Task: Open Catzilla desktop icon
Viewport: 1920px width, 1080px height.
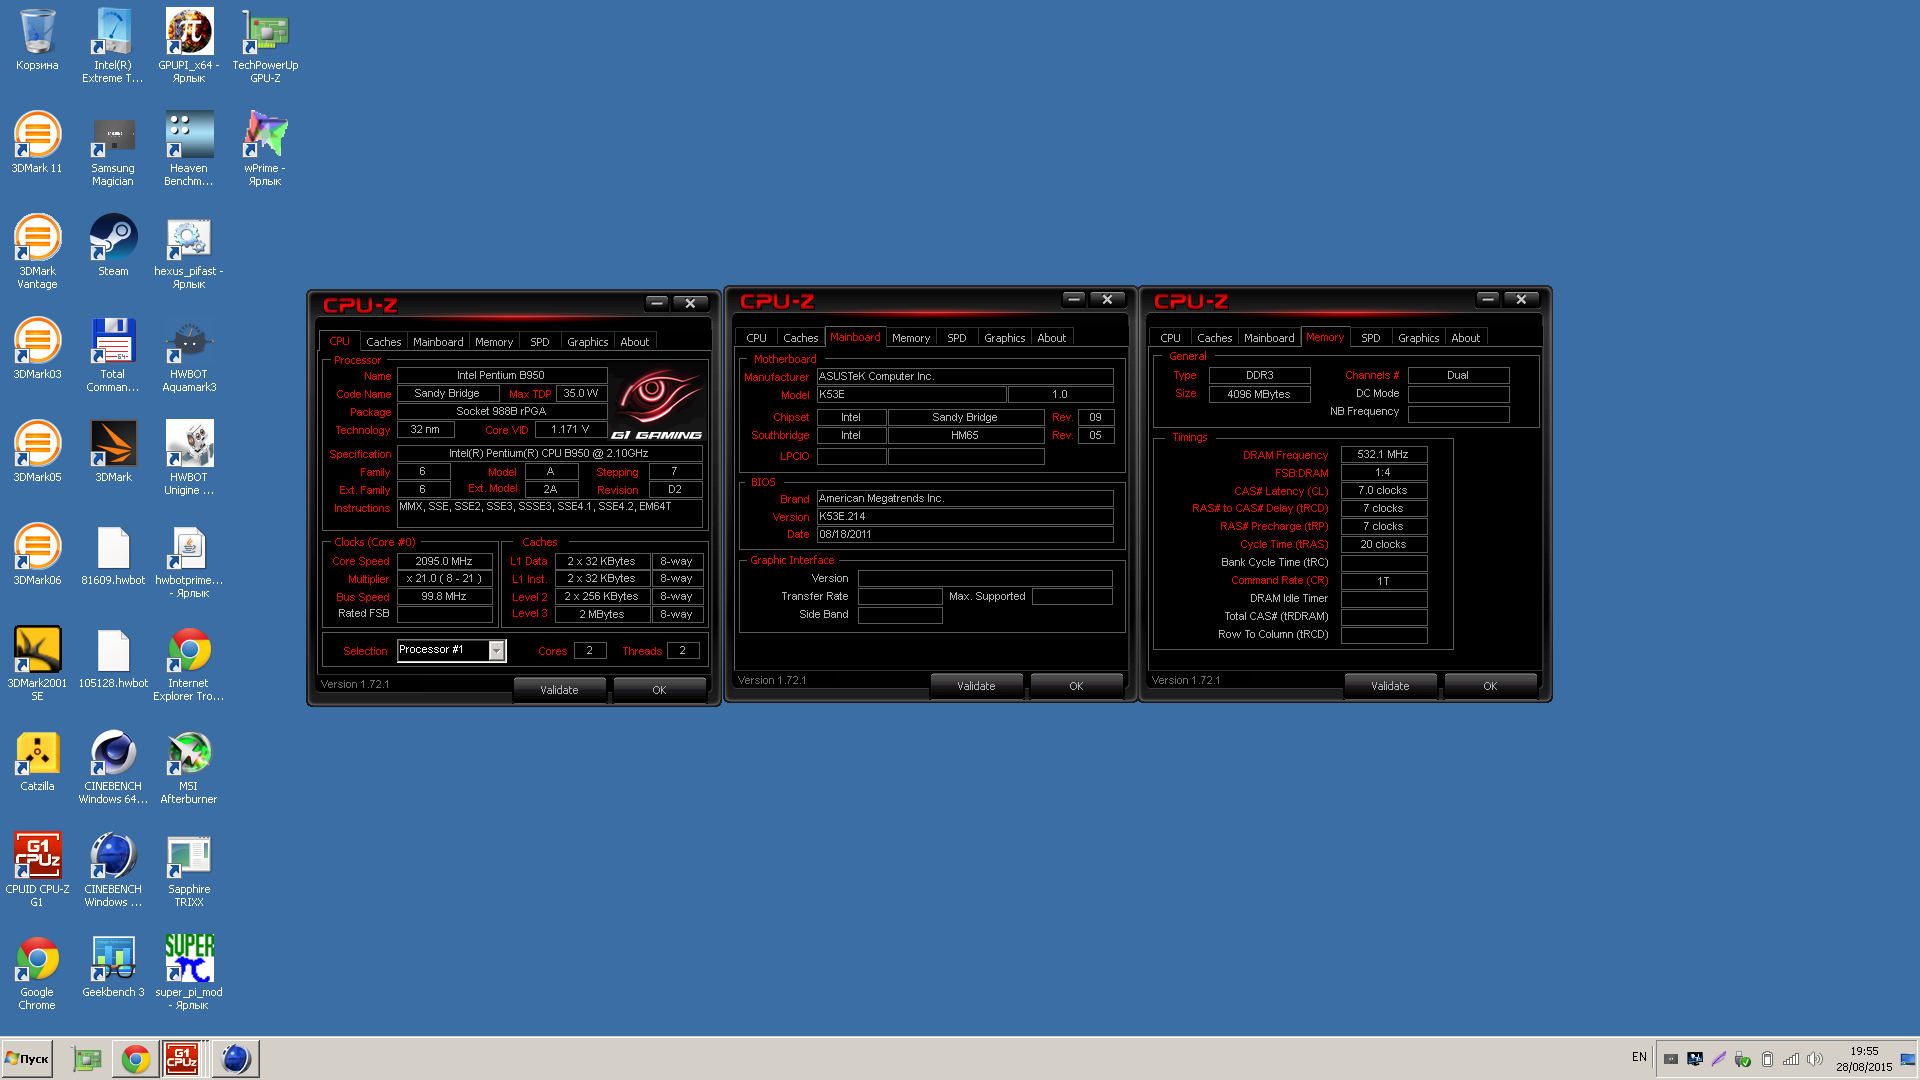Action: [x=37, y=761]
